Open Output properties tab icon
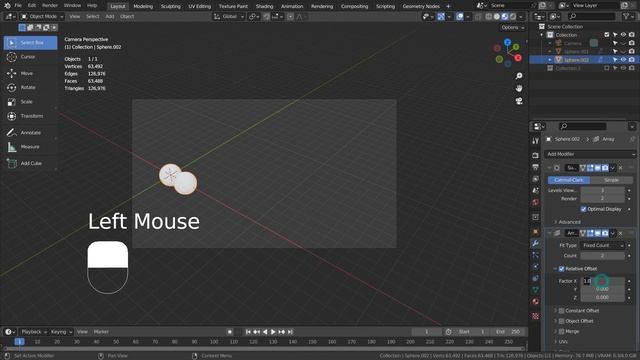 [536, 167]
